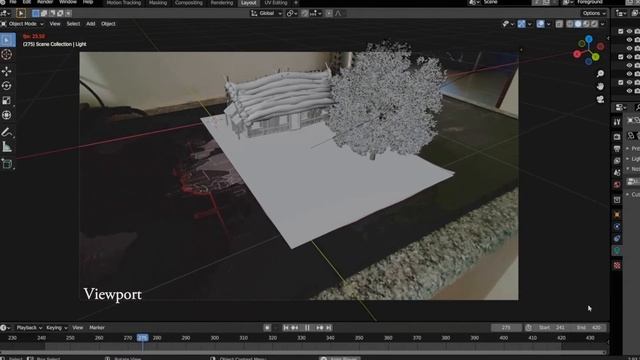This screenshot has width=640, height=360.
Task: Pick the Rotate tool
Action: [7, 86]
